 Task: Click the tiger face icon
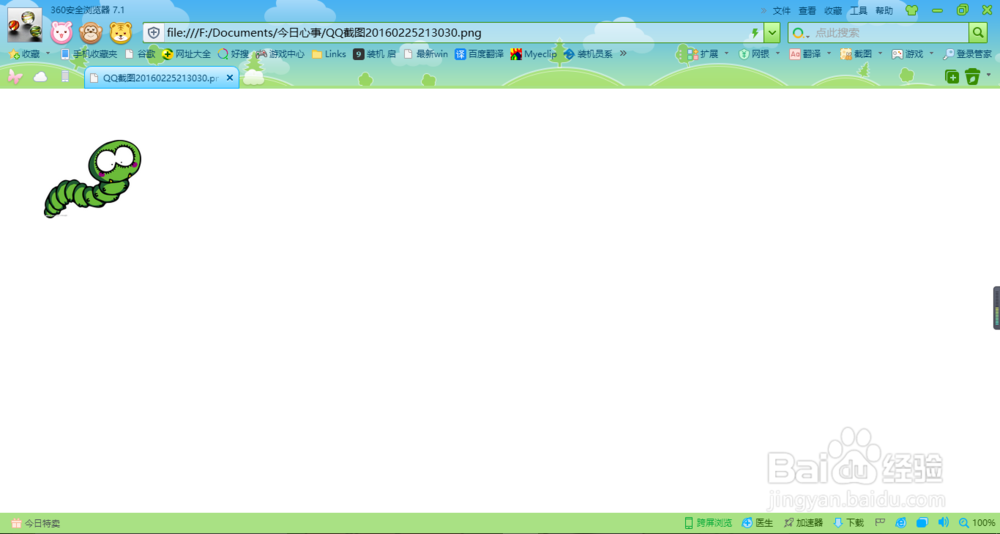pyautogui.click(x=121, y=33)
